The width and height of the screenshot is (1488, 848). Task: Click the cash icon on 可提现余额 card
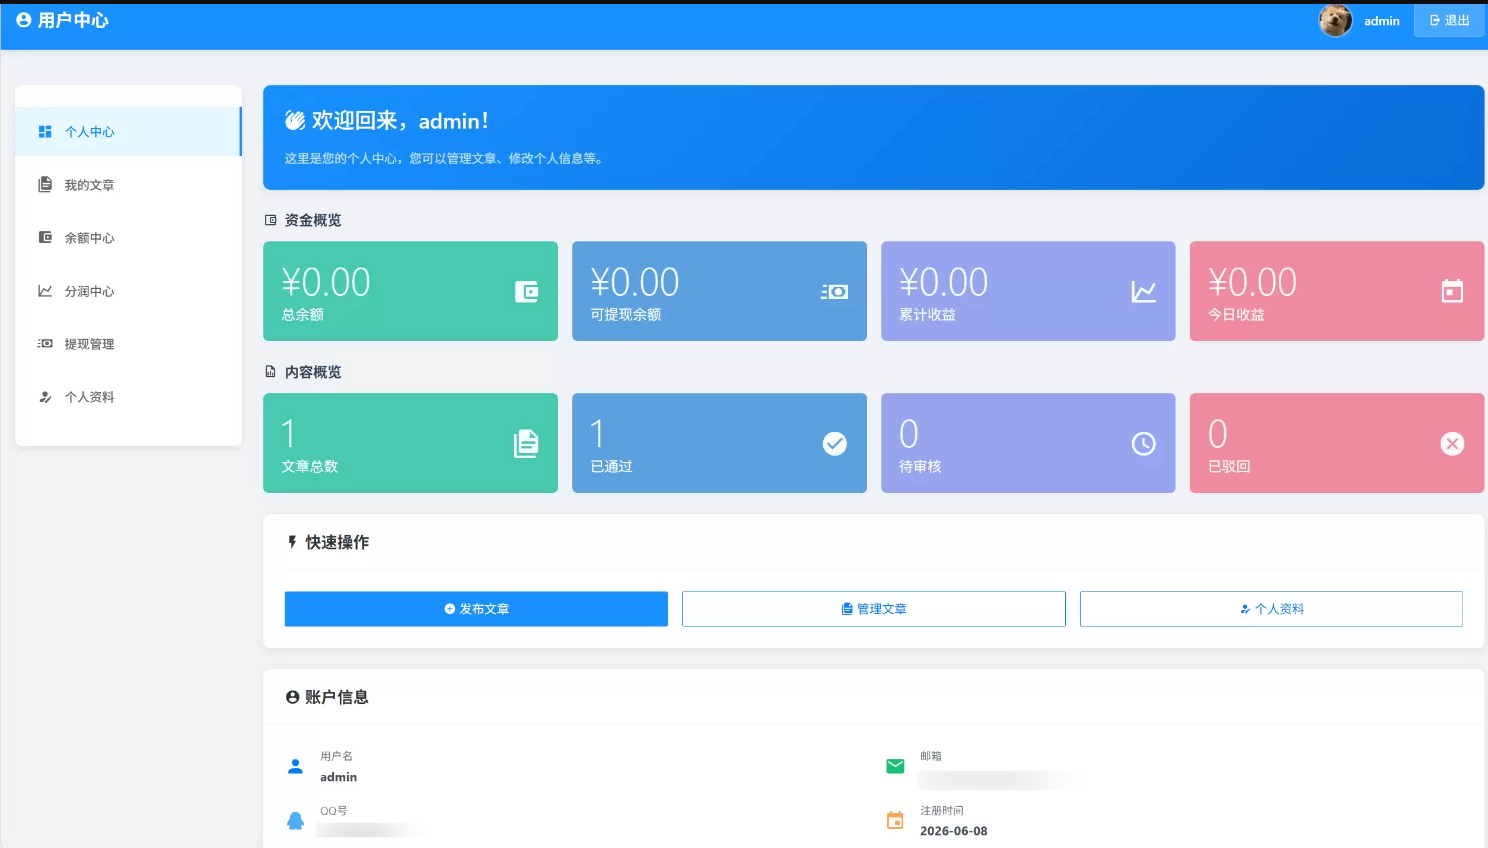click(835, 292)
